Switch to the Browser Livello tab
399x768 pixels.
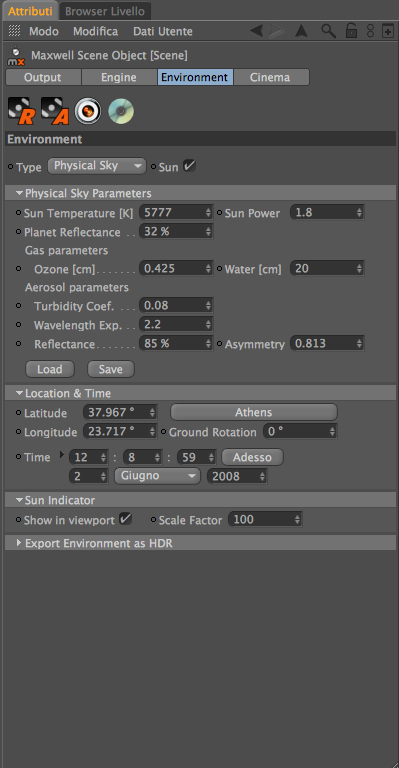coord(105,11)
